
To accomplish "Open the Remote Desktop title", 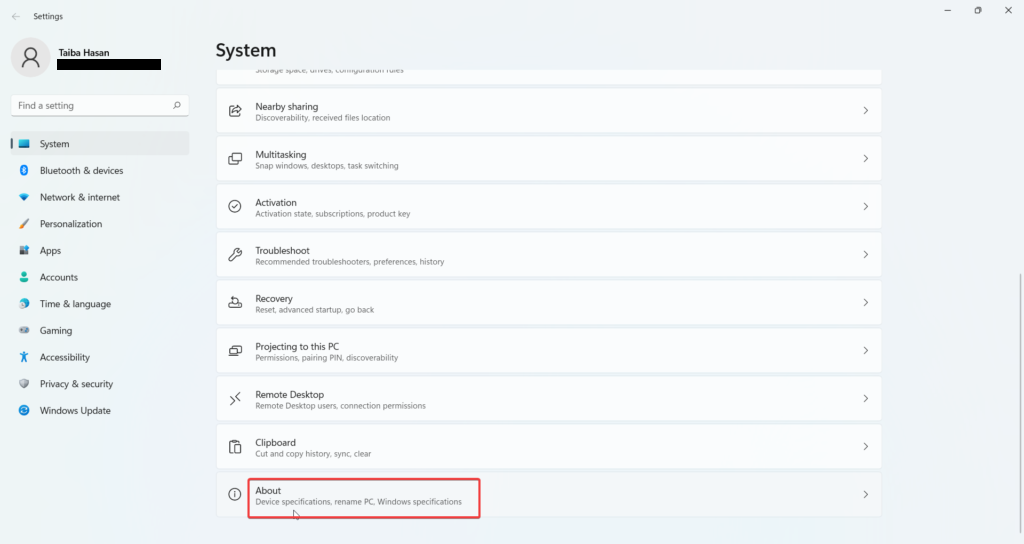I will point(289,394).
